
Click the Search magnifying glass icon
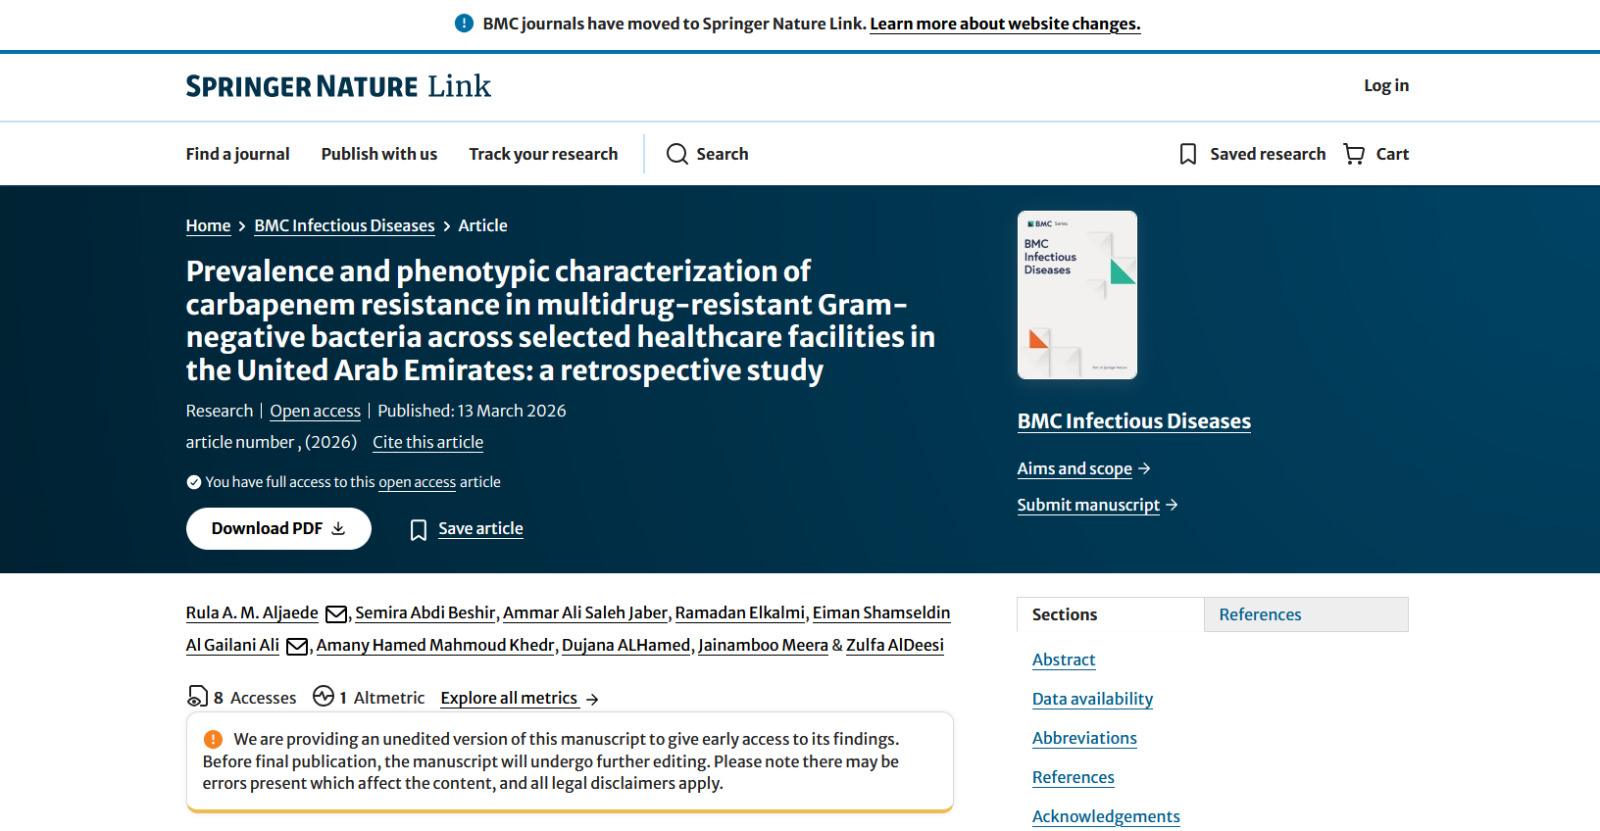point(677,154)
